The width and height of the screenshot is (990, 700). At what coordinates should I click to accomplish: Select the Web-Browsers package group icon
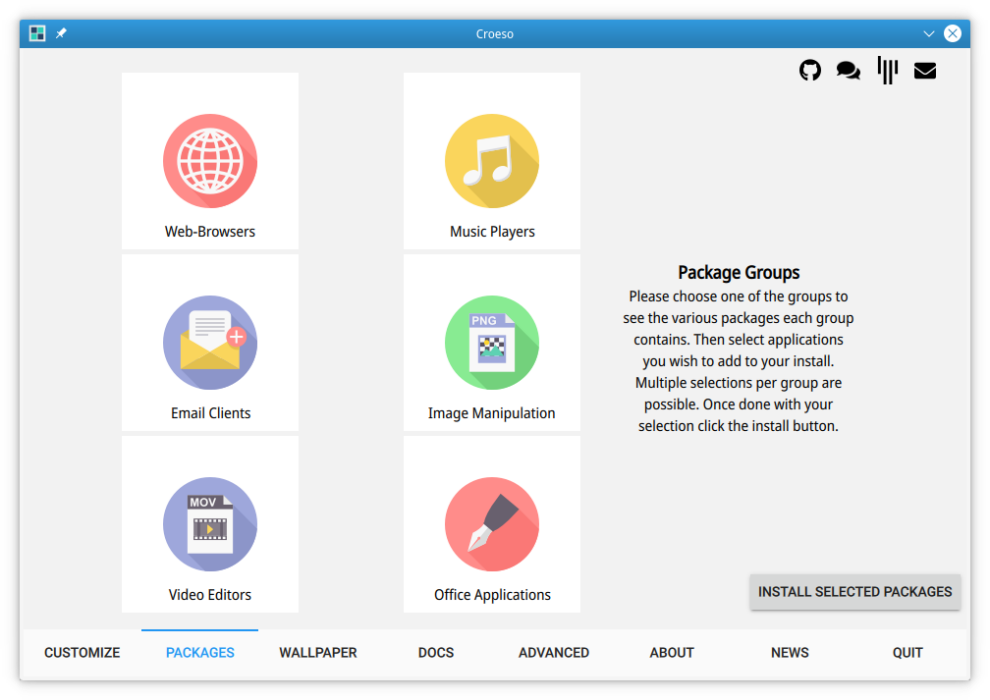pyautogui.click(x=209, y=160)
